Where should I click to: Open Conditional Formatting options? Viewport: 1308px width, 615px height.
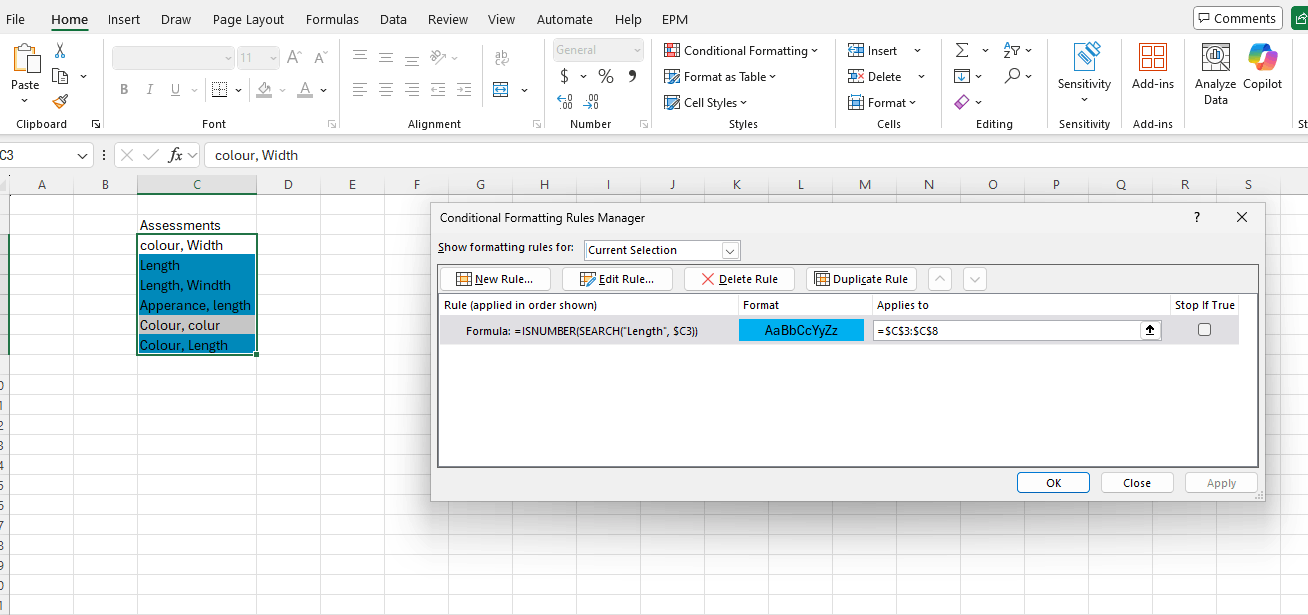741,50
